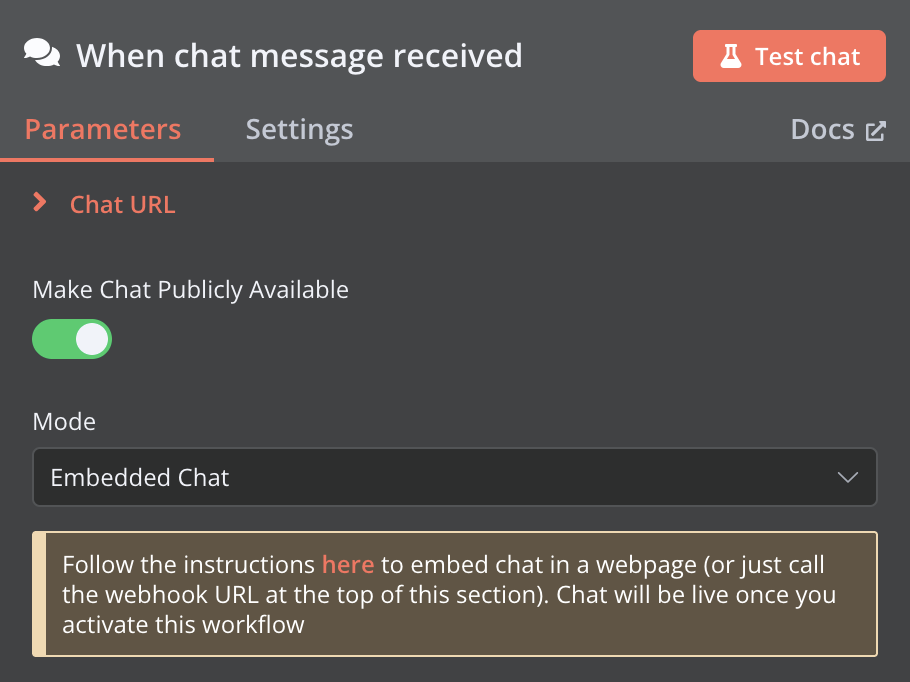Click the down arrow in the Mode field
910x682 pixels.
click(x=847, y=477)
